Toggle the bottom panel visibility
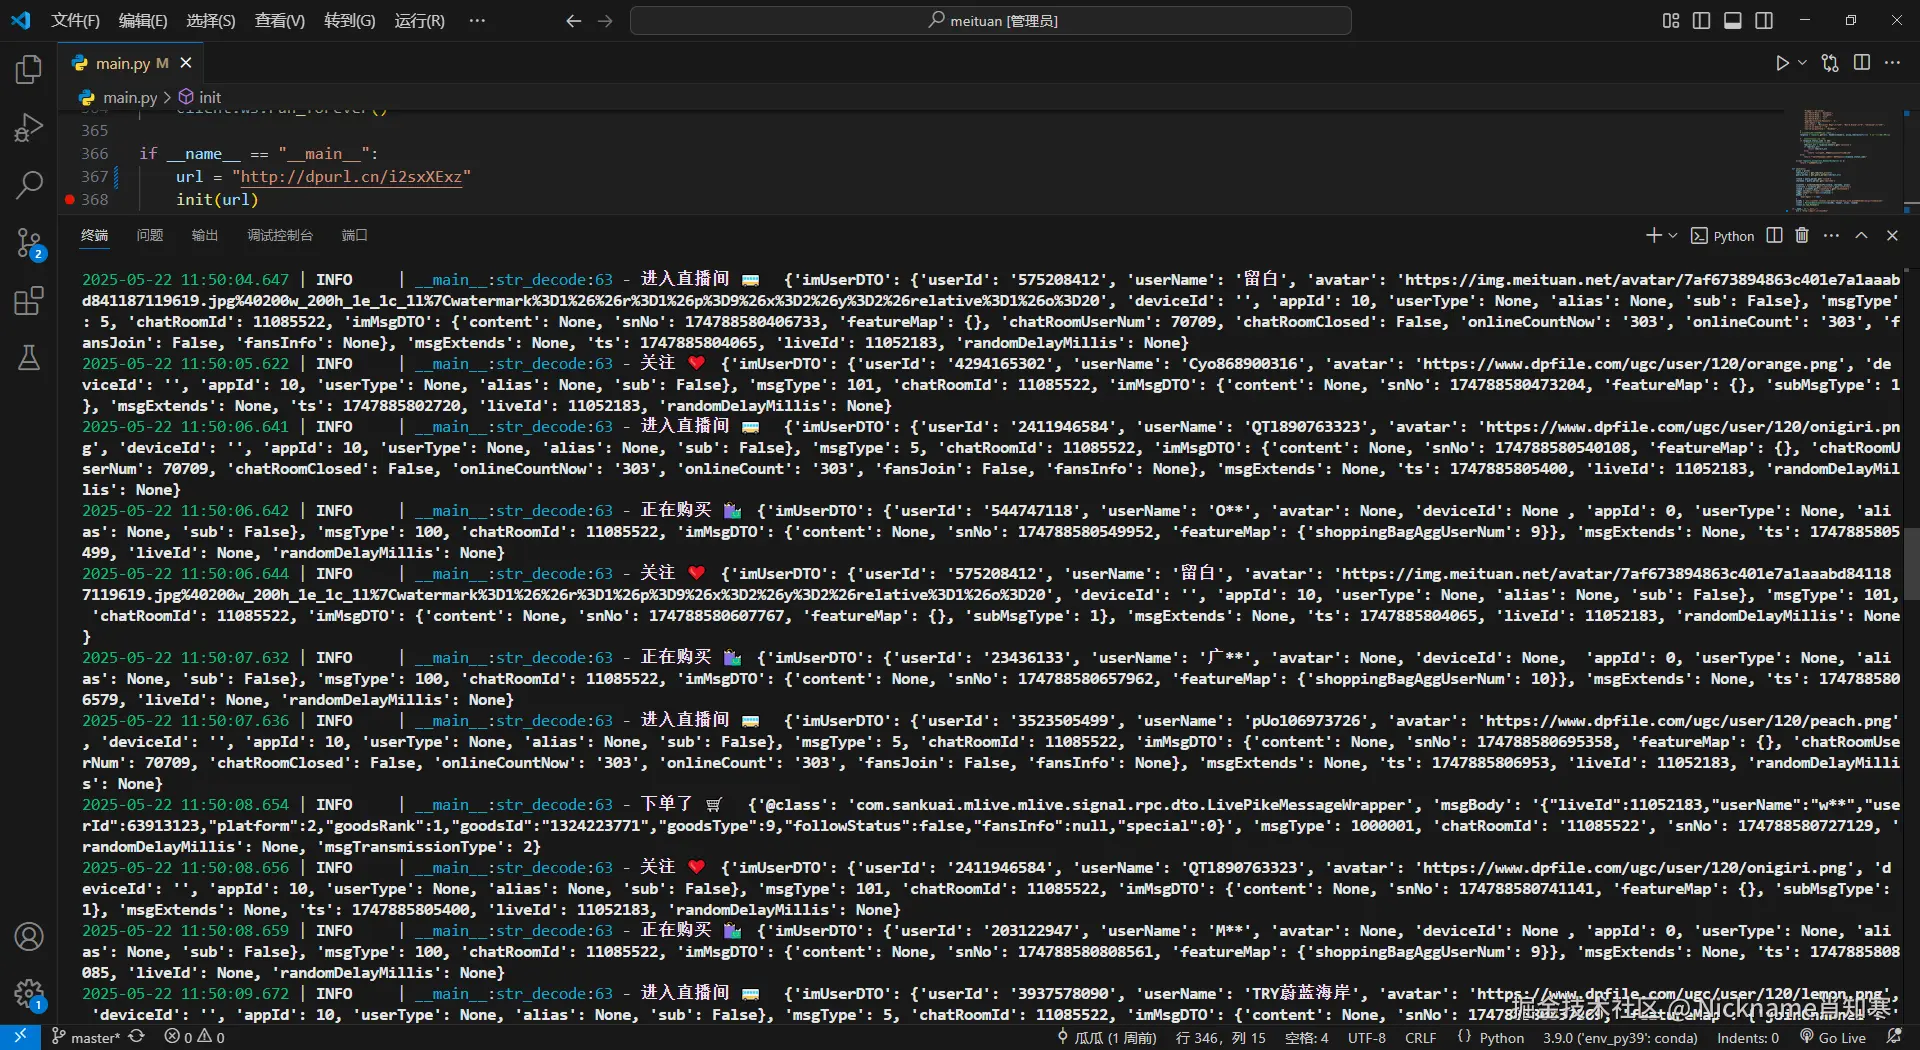The height and width of the screenshot is (1050, 1920). click(1733, 21)
